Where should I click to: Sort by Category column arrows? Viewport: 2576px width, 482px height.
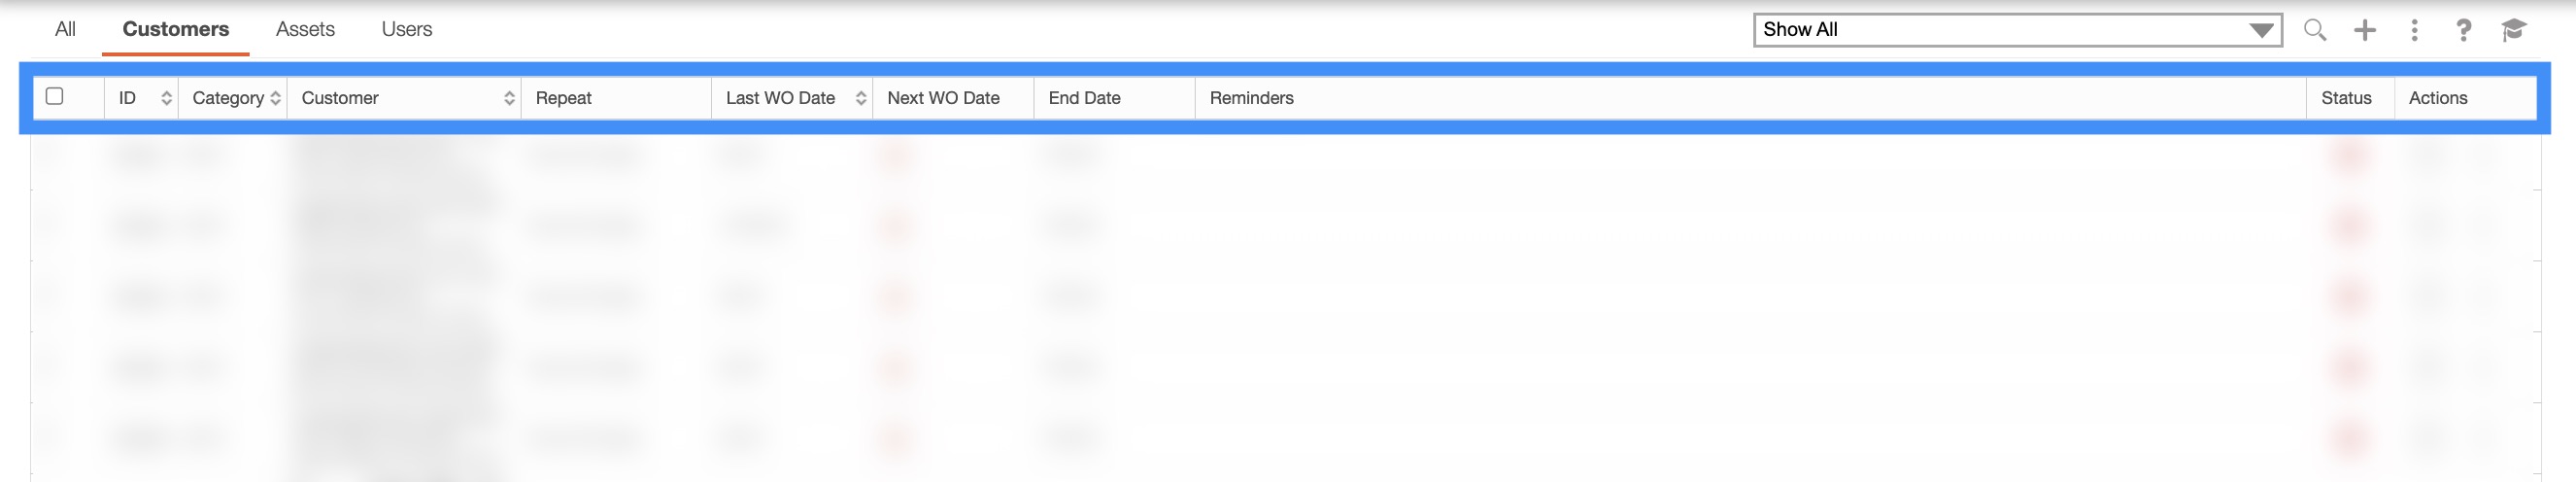click(276, 98)
